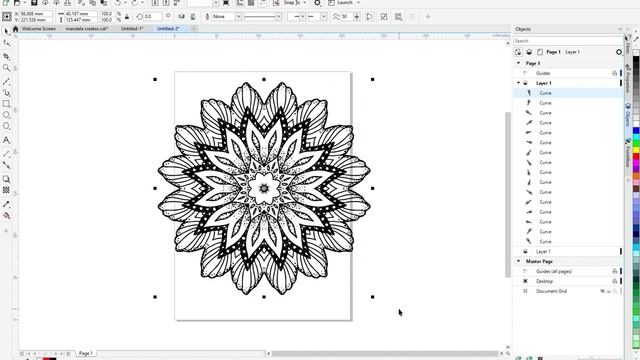Select the Crop tool
This screenshot has height=360, width=640.
pos(6,56)
